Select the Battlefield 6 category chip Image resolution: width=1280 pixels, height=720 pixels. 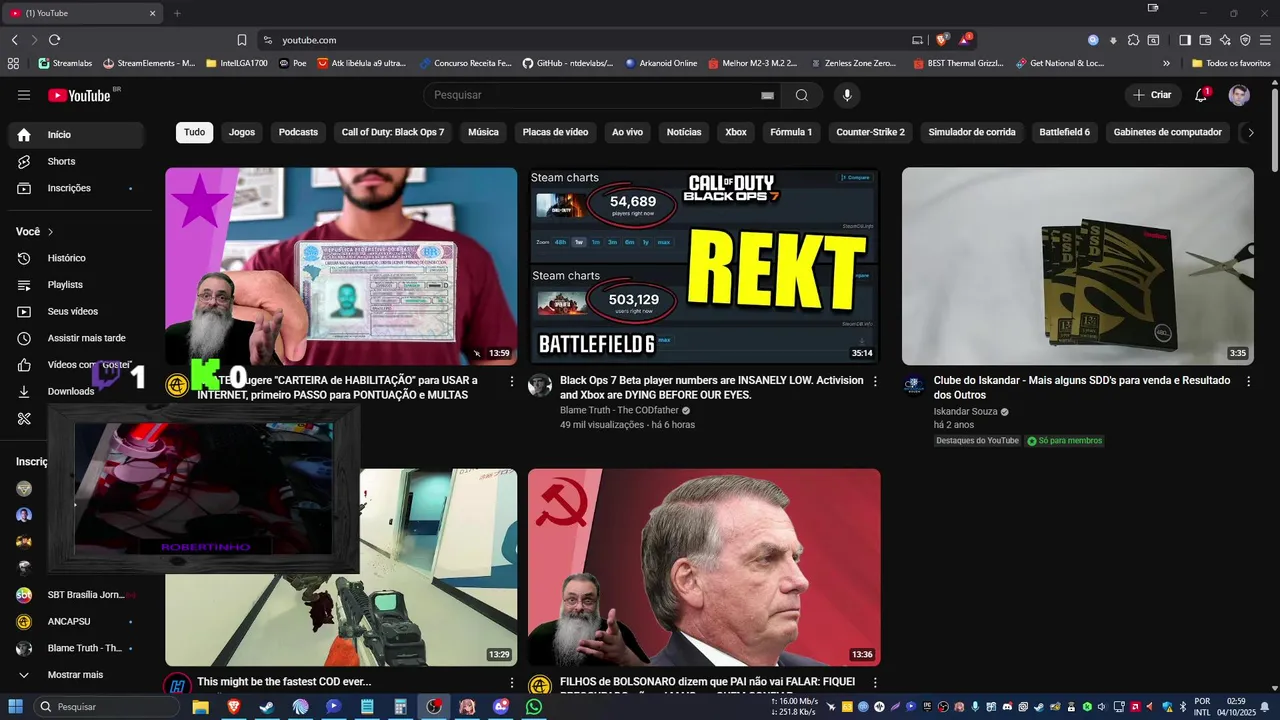point(1065,132)
